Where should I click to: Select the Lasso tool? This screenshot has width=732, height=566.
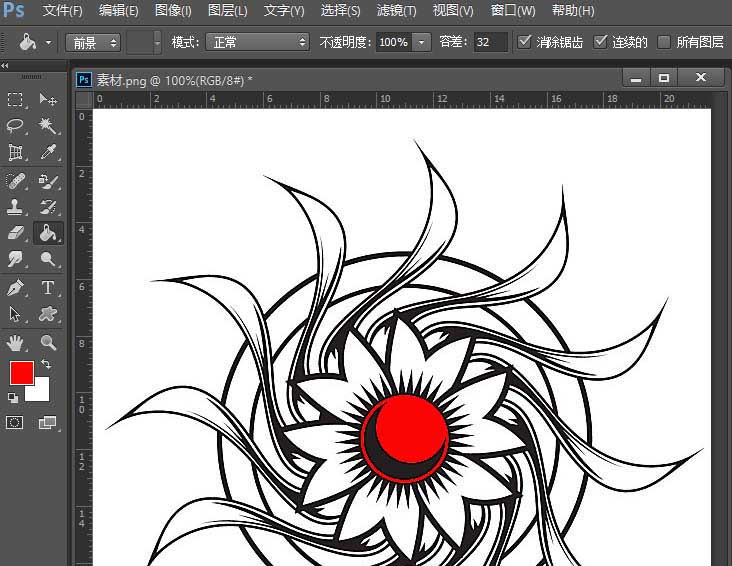point(16,126)
